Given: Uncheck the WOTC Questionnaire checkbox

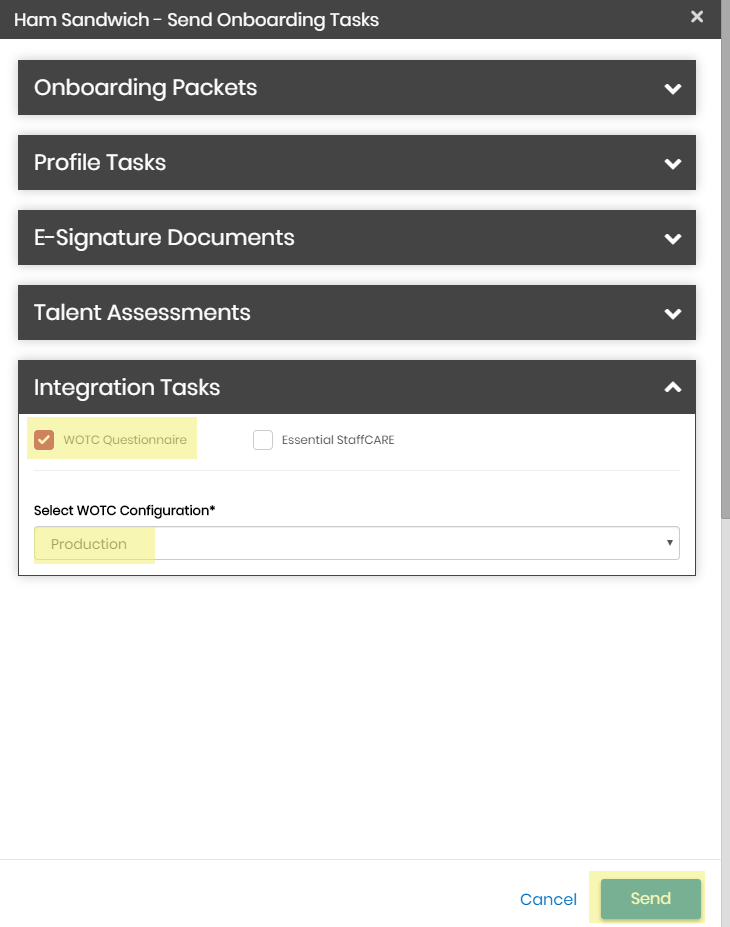Looking at the screenshot, I should tap(44, 440).
